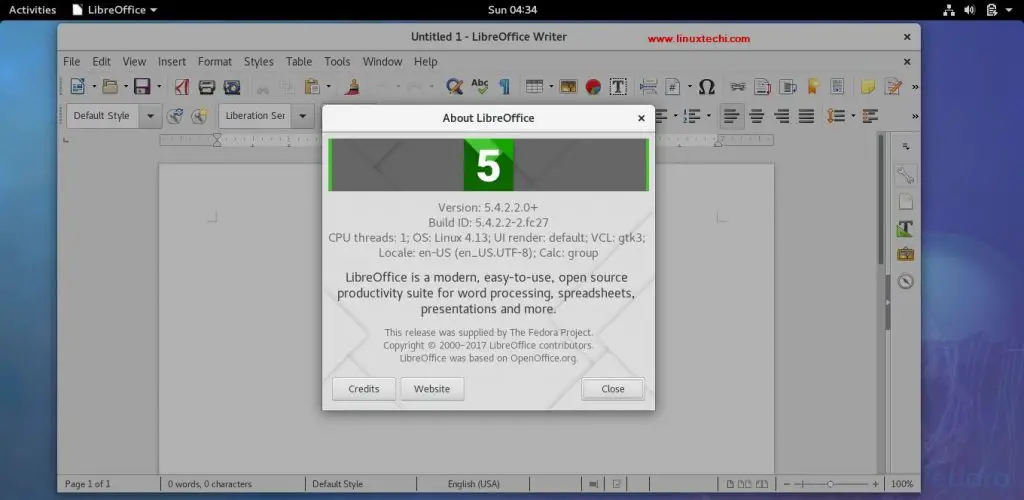
Task: Insert a bookmark with the ribbon icon
Action: click(813, 86)
